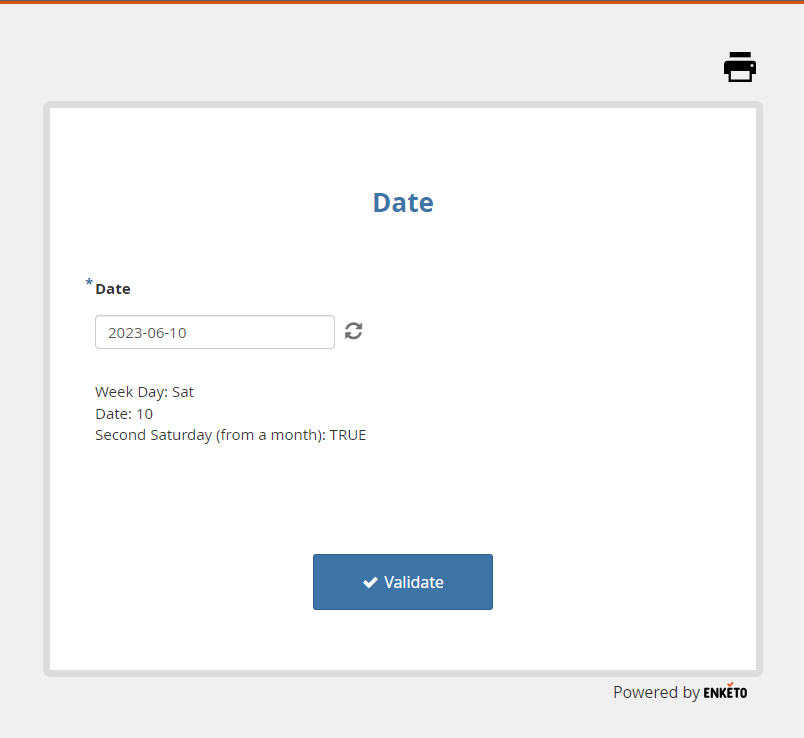804x738 pixels.
Task: Click the "Date" form title heading
Action: pyautogui.click(x=403, y=203)
